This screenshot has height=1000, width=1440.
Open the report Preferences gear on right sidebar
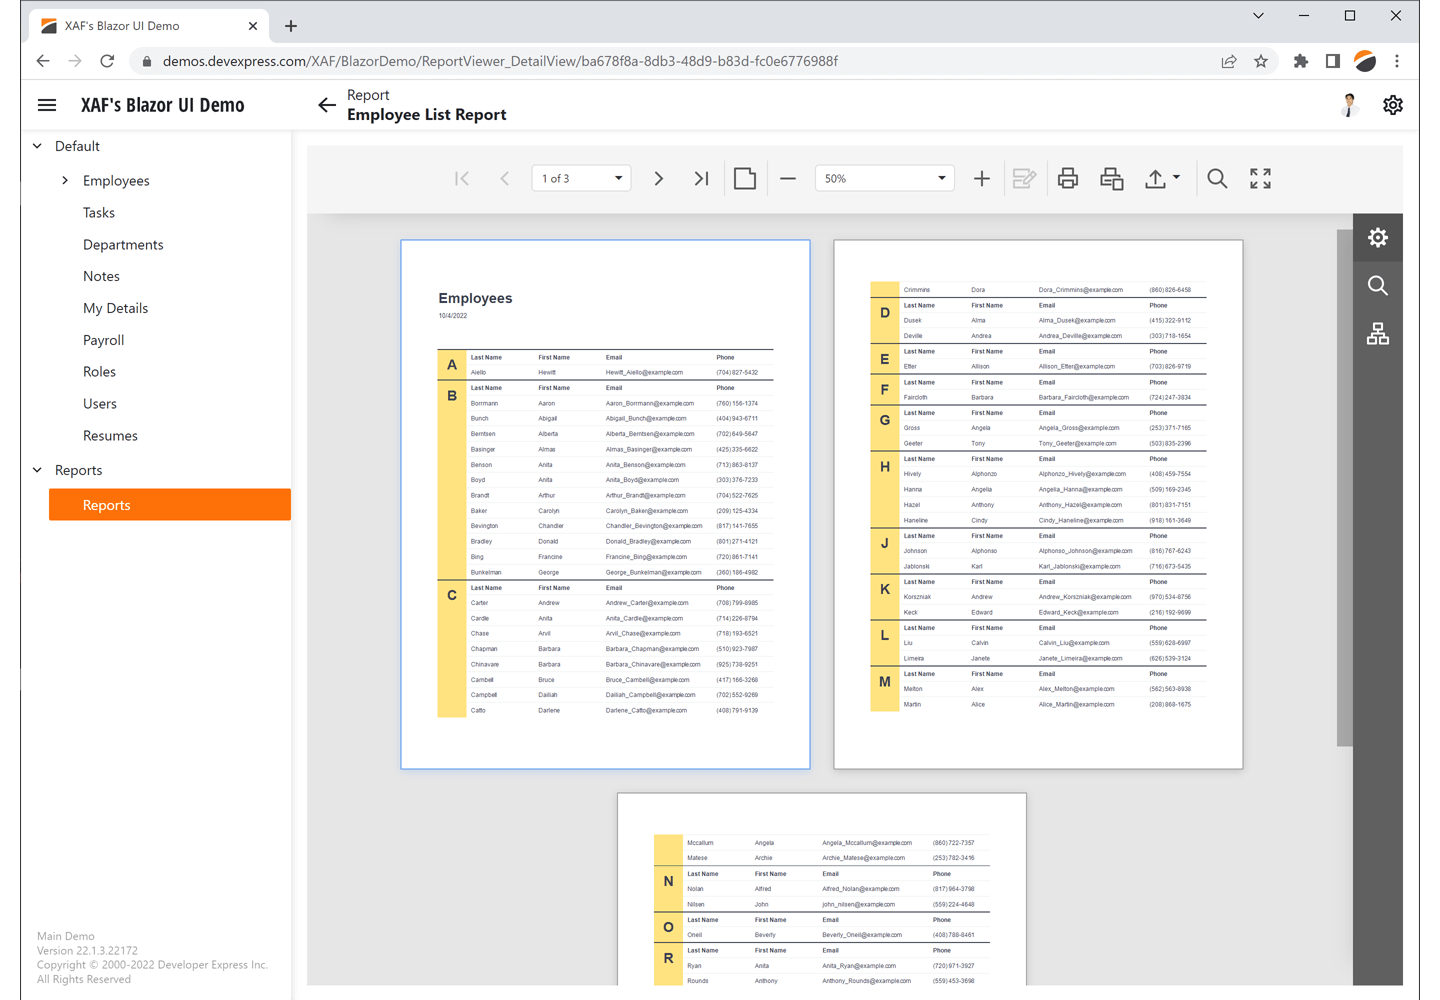tap(1377, 237)
